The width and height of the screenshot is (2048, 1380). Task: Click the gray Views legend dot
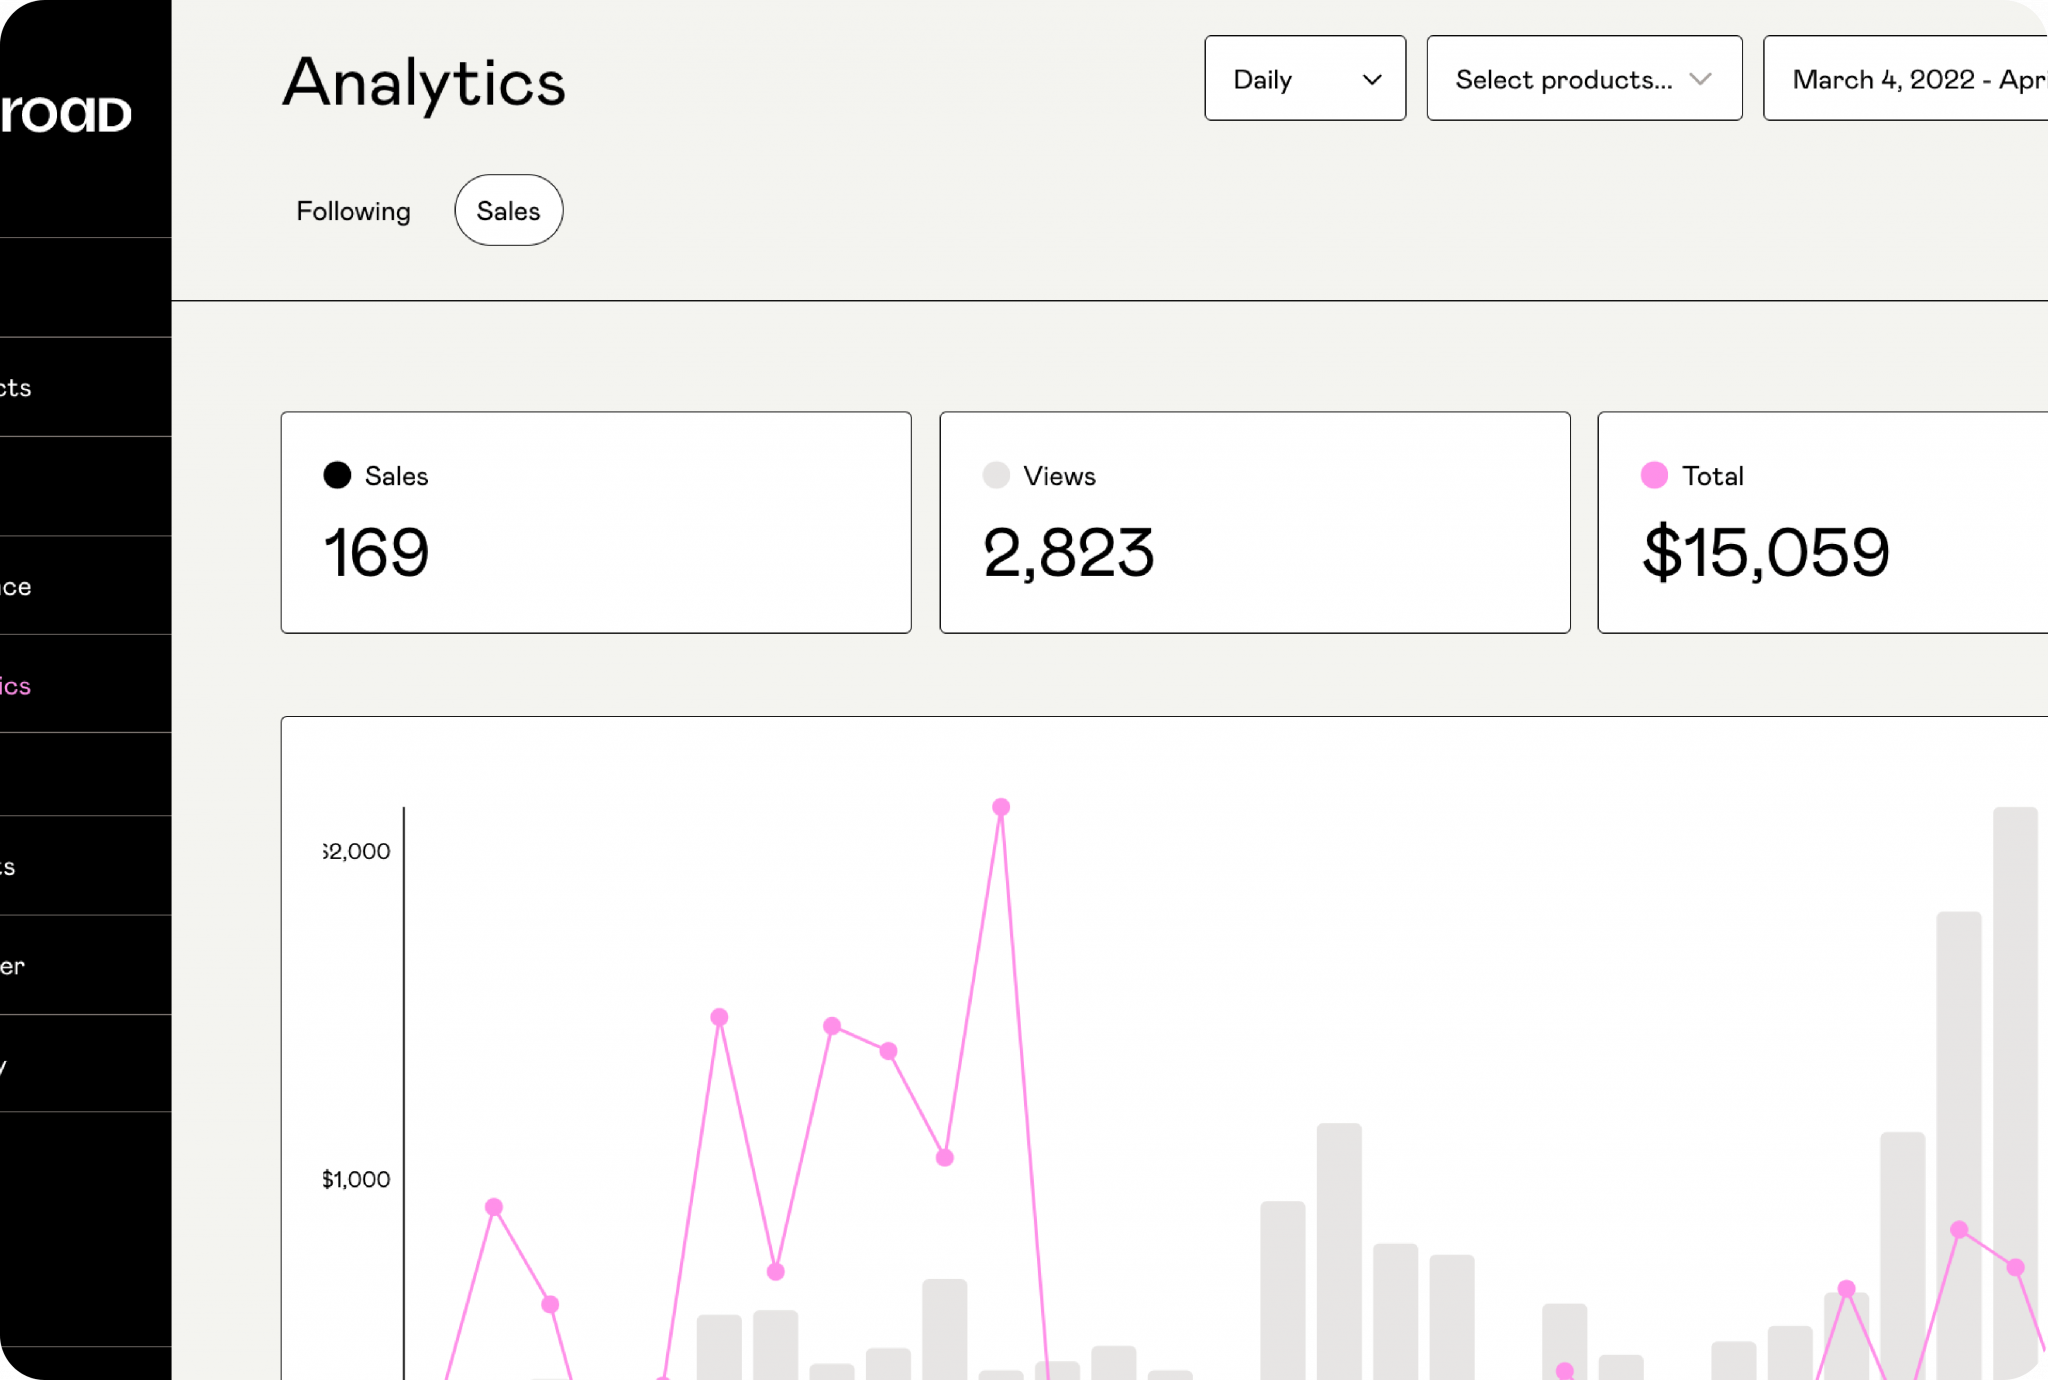[996, 475]
